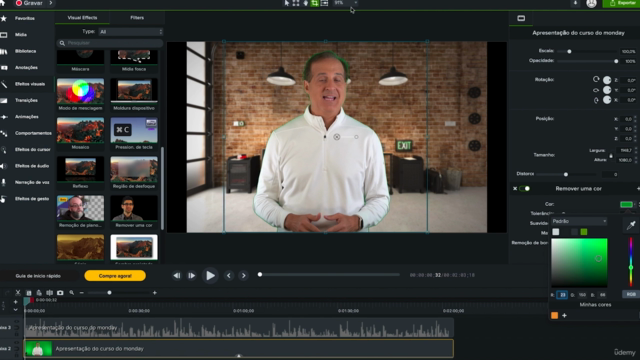This screenshot has width=640, height=360.
Task: Select the green-screen clip on track 2
Action: click(239, 349)
